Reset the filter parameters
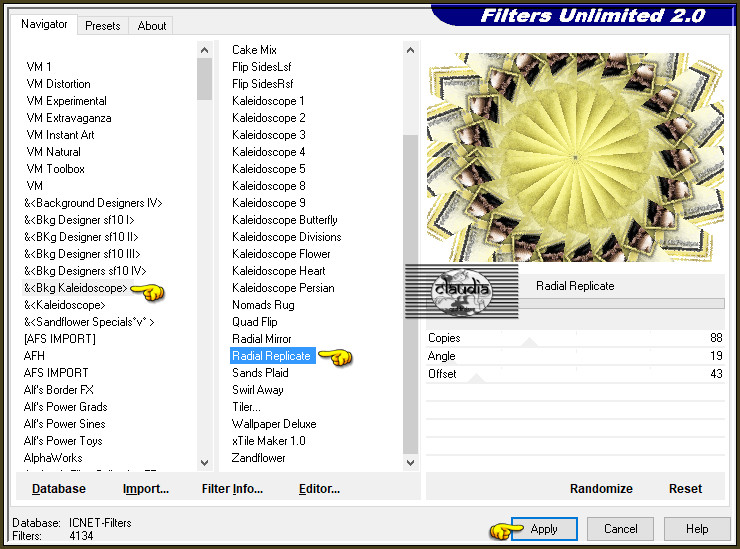 tap(685, 489)
